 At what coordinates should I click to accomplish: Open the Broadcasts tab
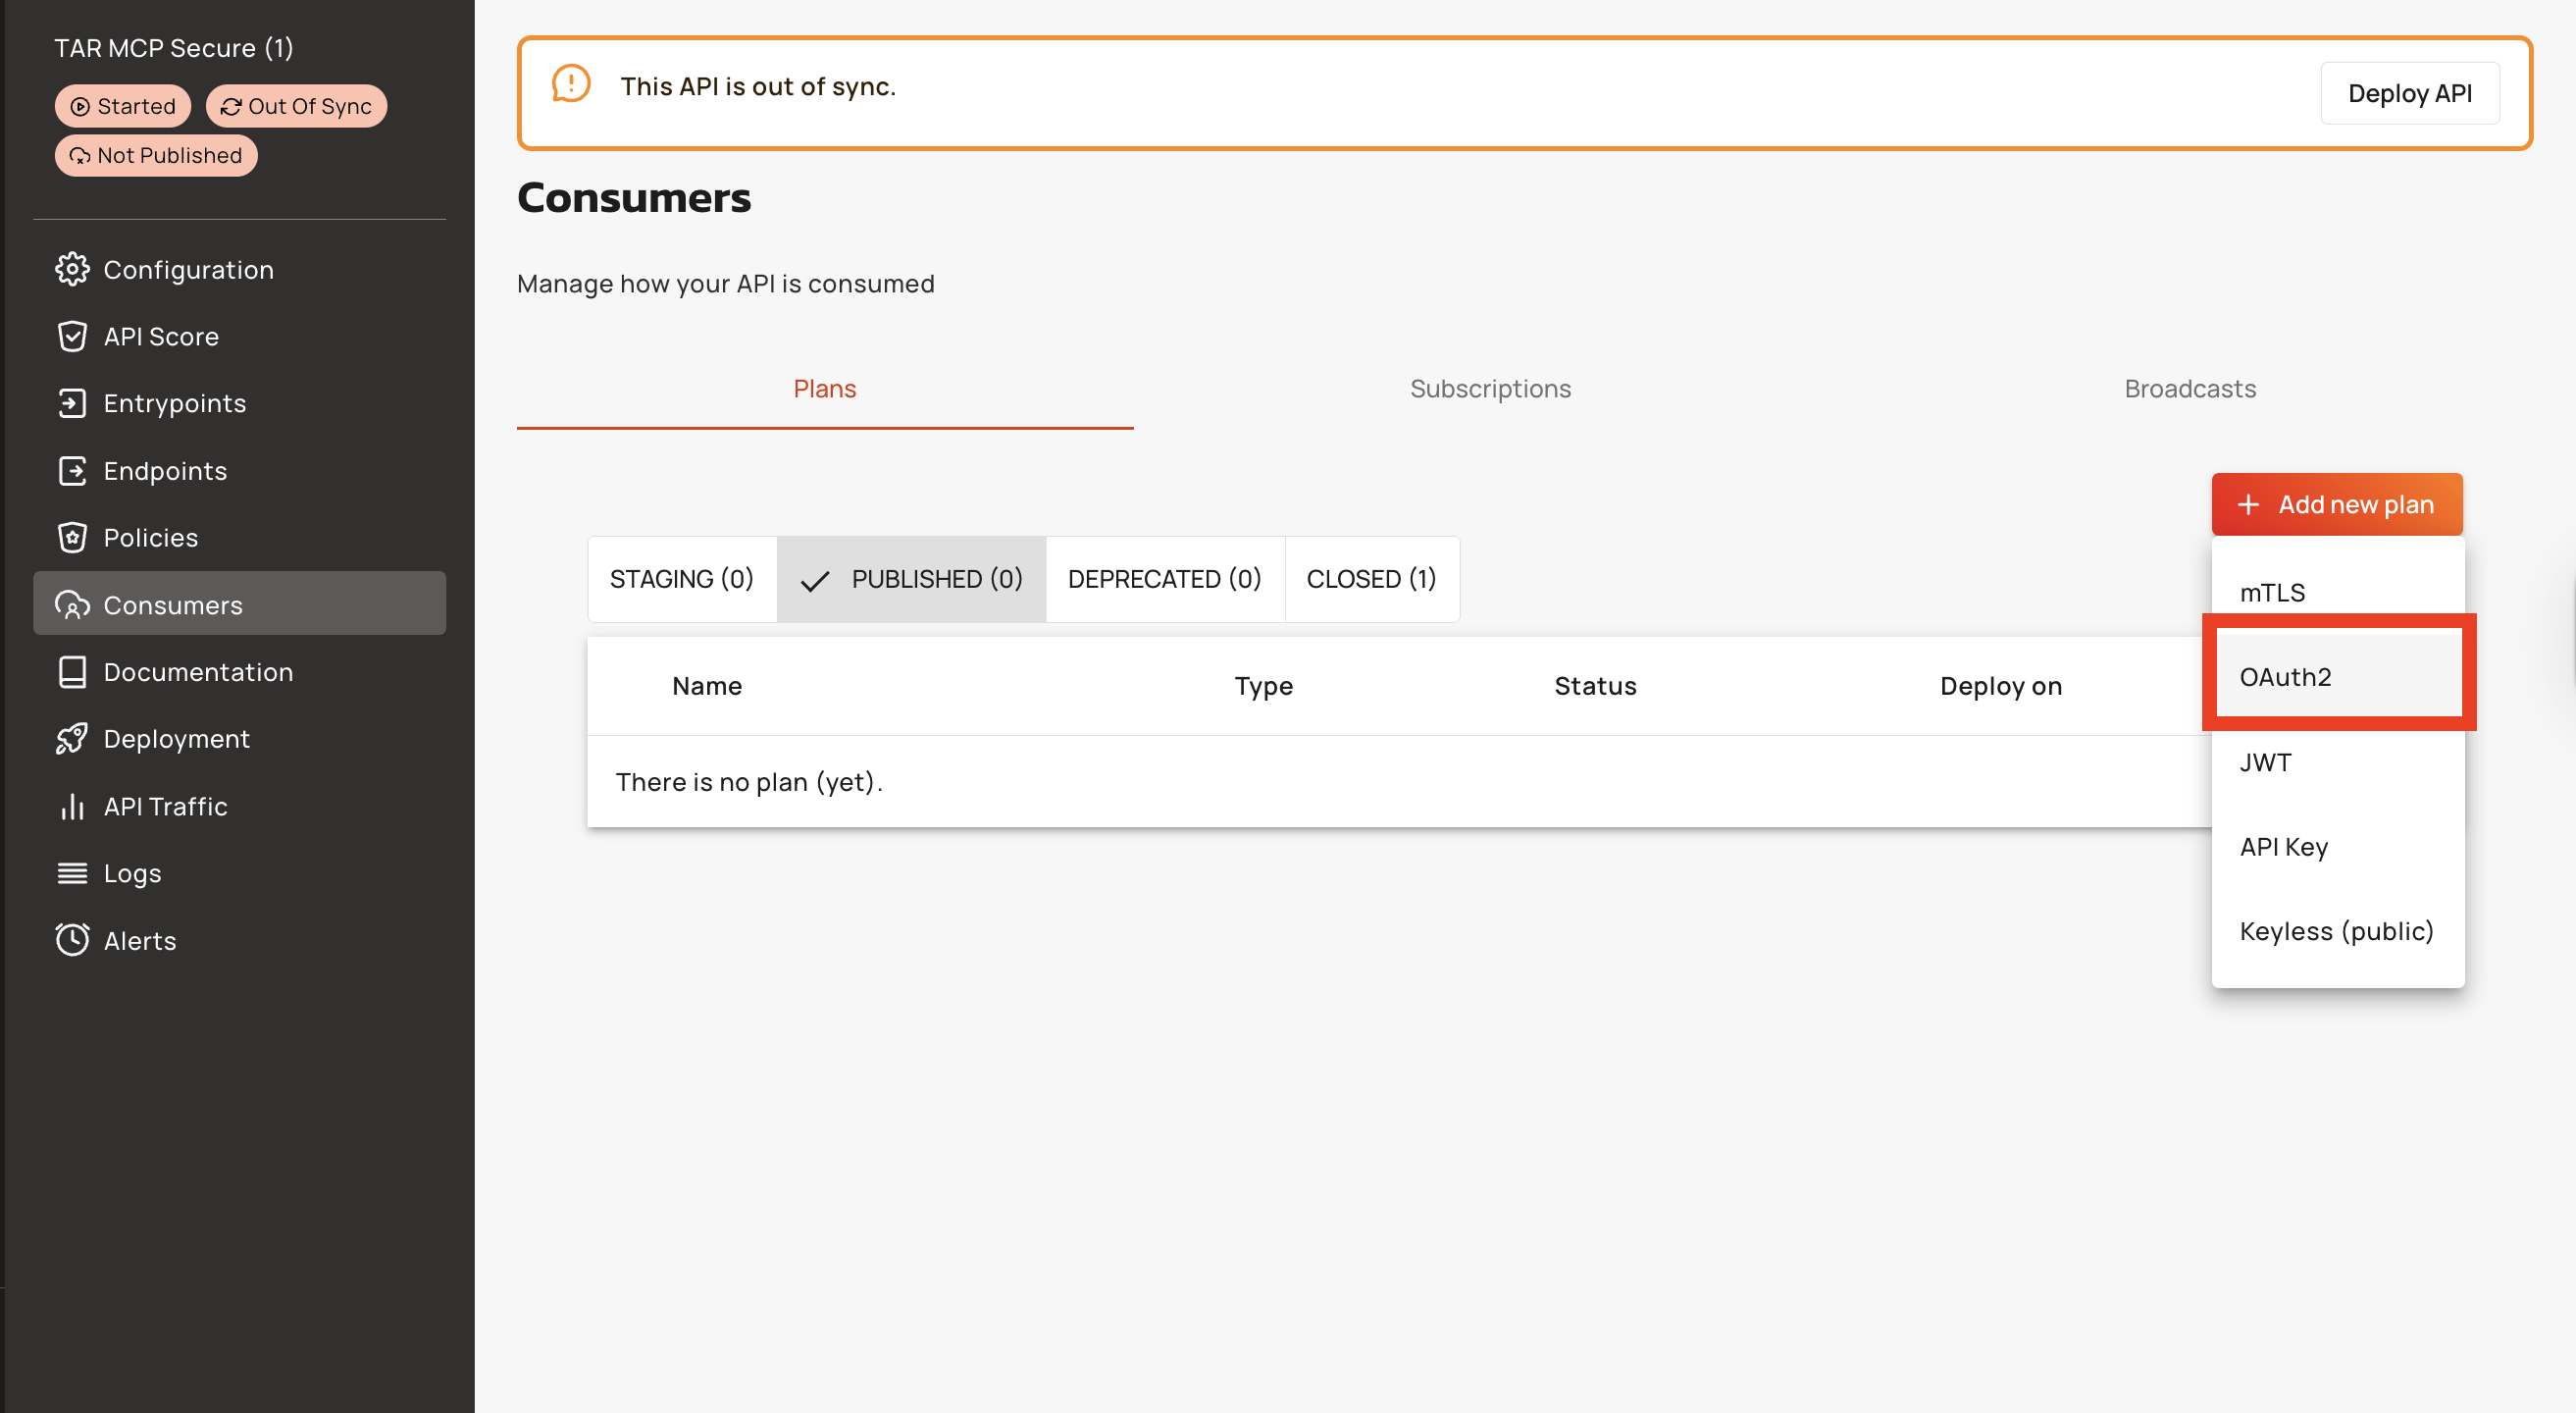click(x=2189, y=388)
